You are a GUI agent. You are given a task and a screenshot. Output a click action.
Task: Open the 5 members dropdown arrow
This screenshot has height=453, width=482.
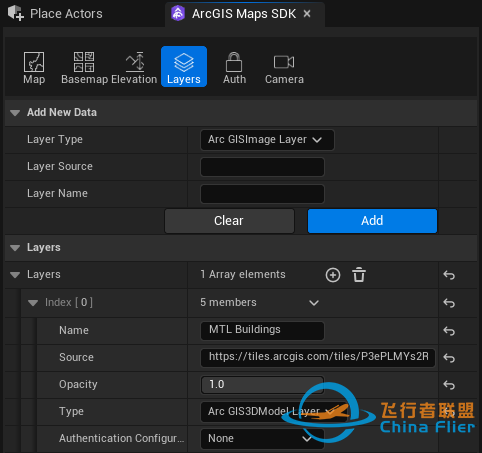pyautogui.click(x=314, y=303)
